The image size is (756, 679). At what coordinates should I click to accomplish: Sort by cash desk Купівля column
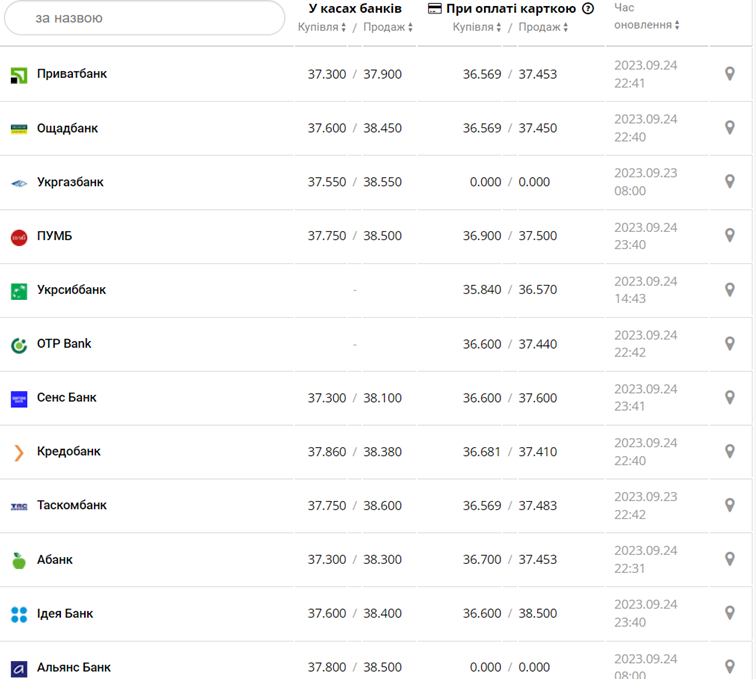click(322, 27)
